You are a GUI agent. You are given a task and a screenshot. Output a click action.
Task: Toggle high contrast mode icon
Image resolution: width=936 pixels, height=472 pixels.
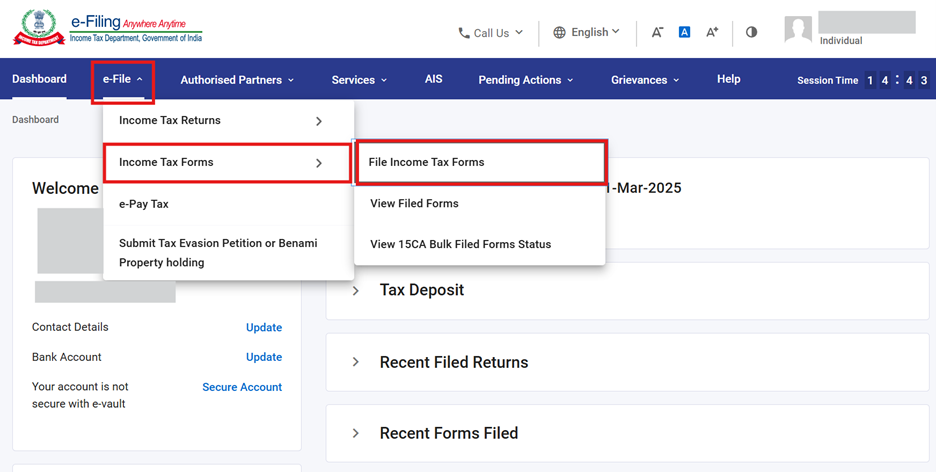751,32
